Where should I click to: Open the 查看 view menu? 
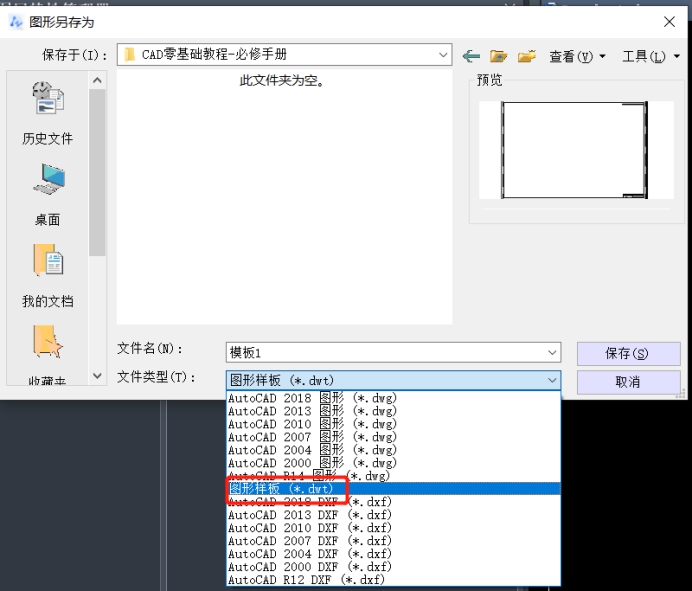click(577, 57)
